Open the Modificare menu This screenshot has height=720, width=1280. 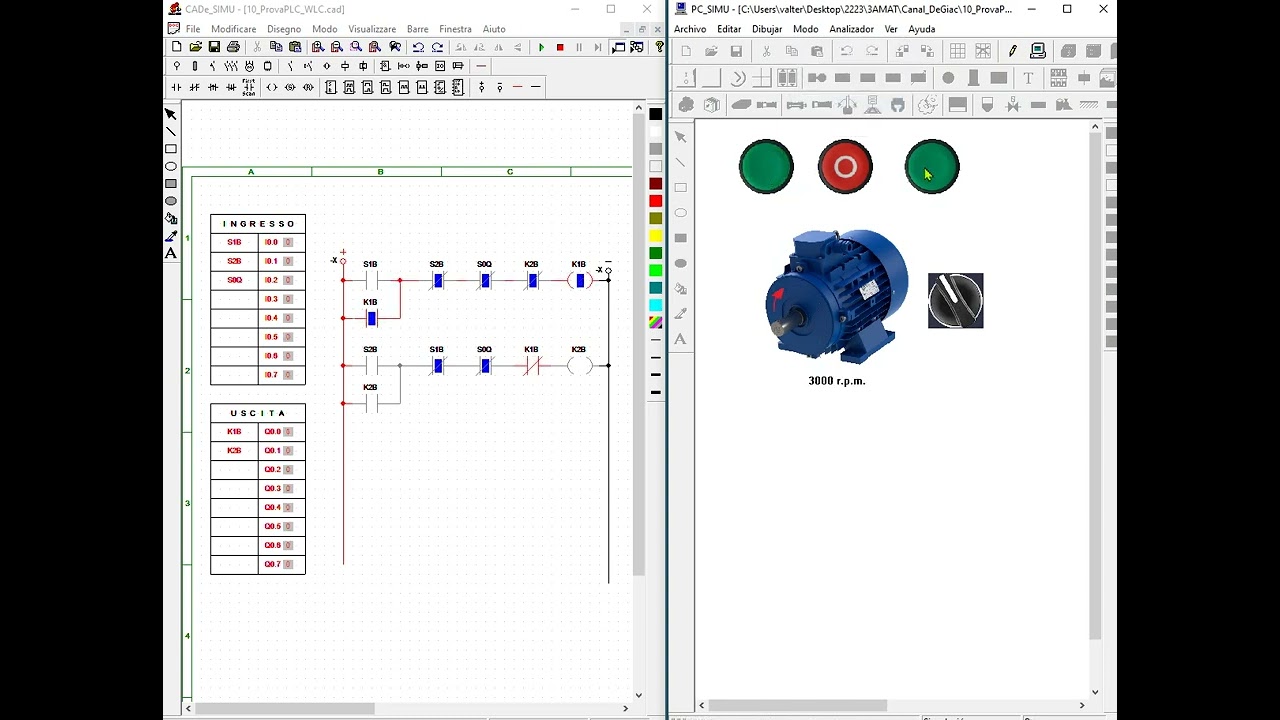233,29
